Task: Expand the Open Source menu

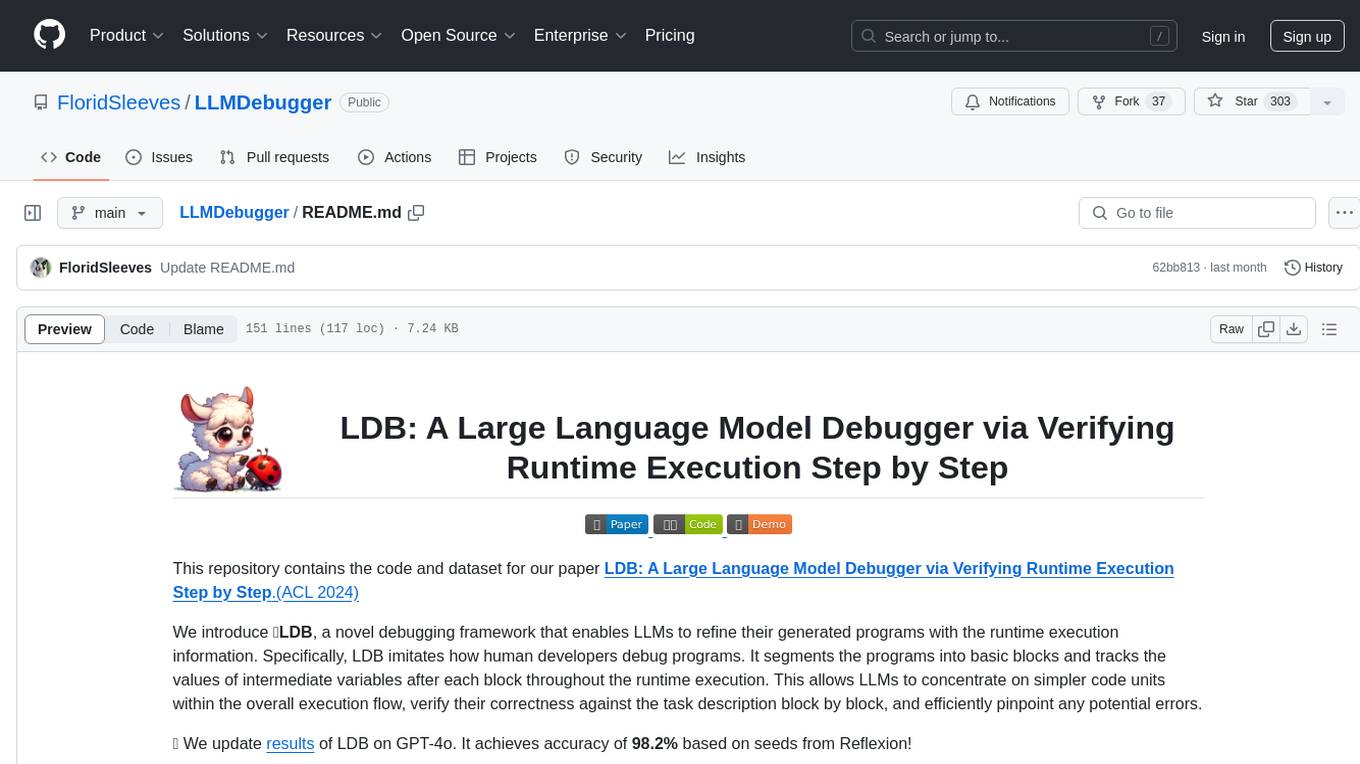Action: tap(458, 35)
